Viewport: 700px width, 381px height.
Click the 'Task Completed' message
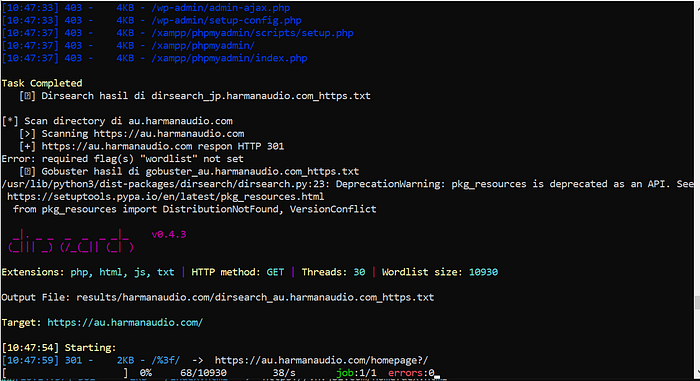point(42,84)
